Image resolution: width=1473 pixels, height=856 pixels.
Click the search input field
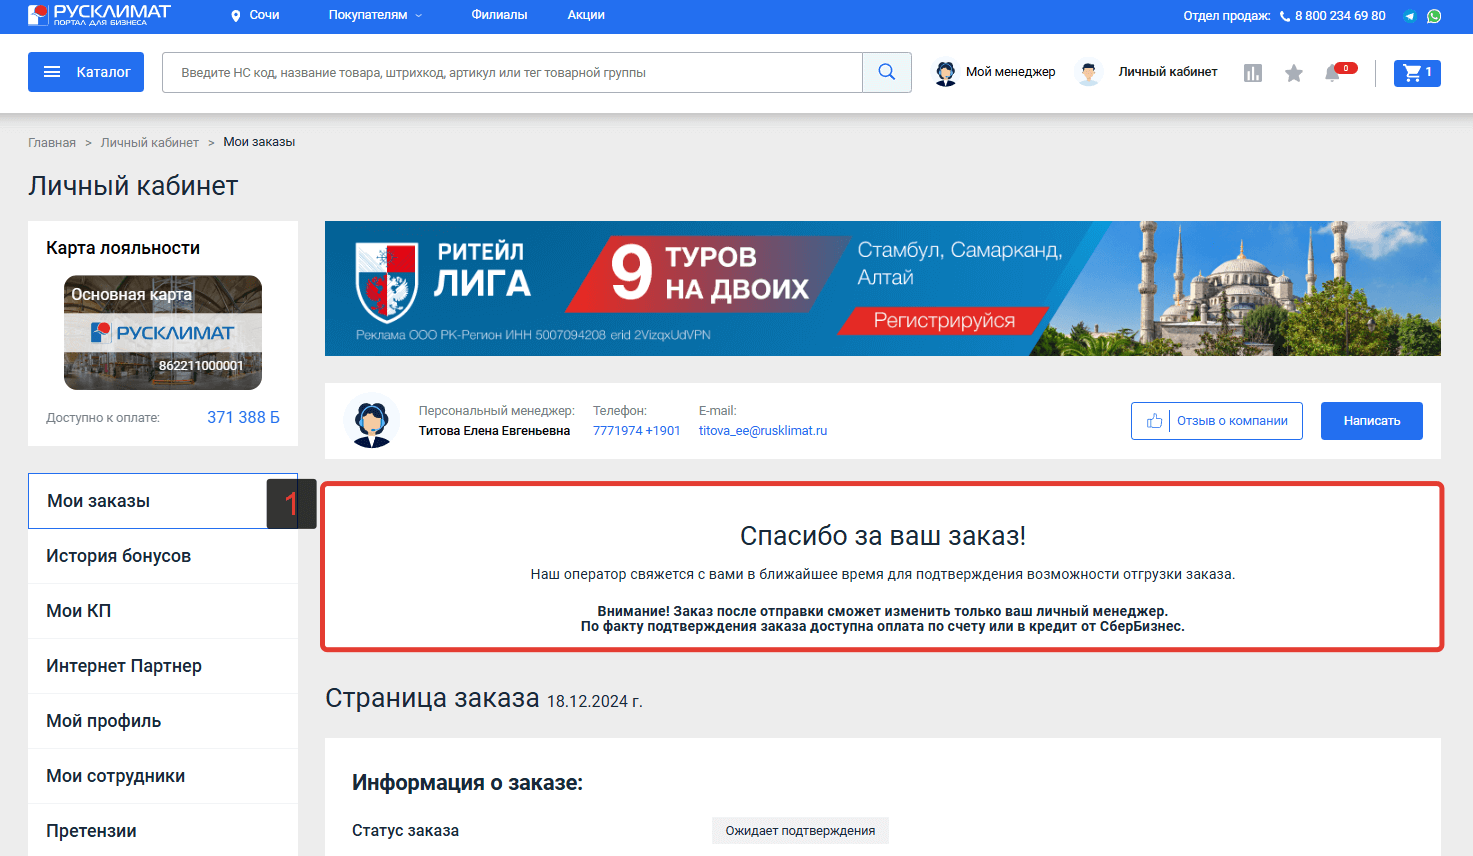click(512, 72)
